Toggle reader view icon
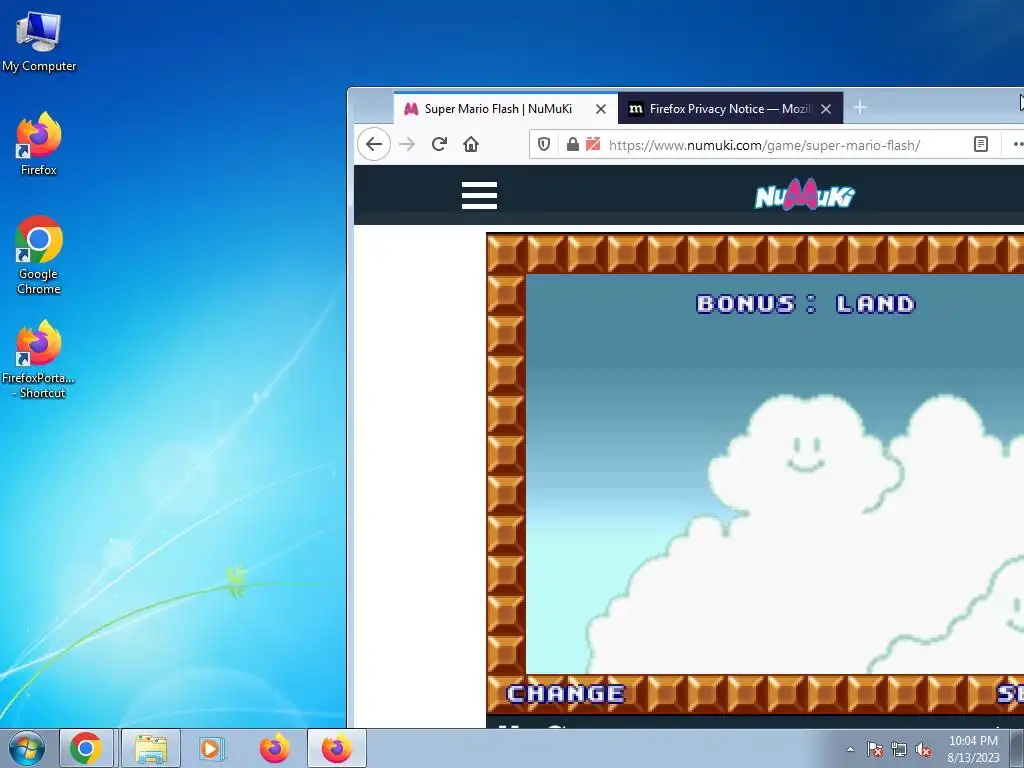This screenshot has width=1024, height=768. point(980,144)
